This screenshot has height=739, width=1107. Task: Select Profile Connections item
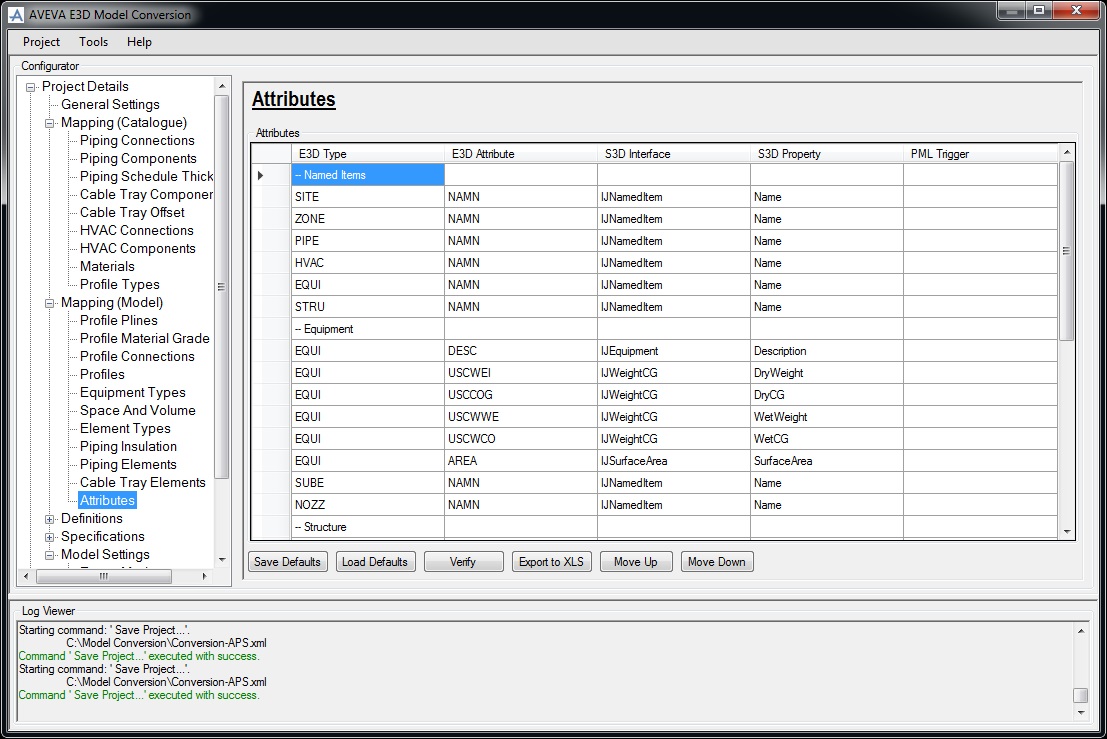tap(137, 356)
